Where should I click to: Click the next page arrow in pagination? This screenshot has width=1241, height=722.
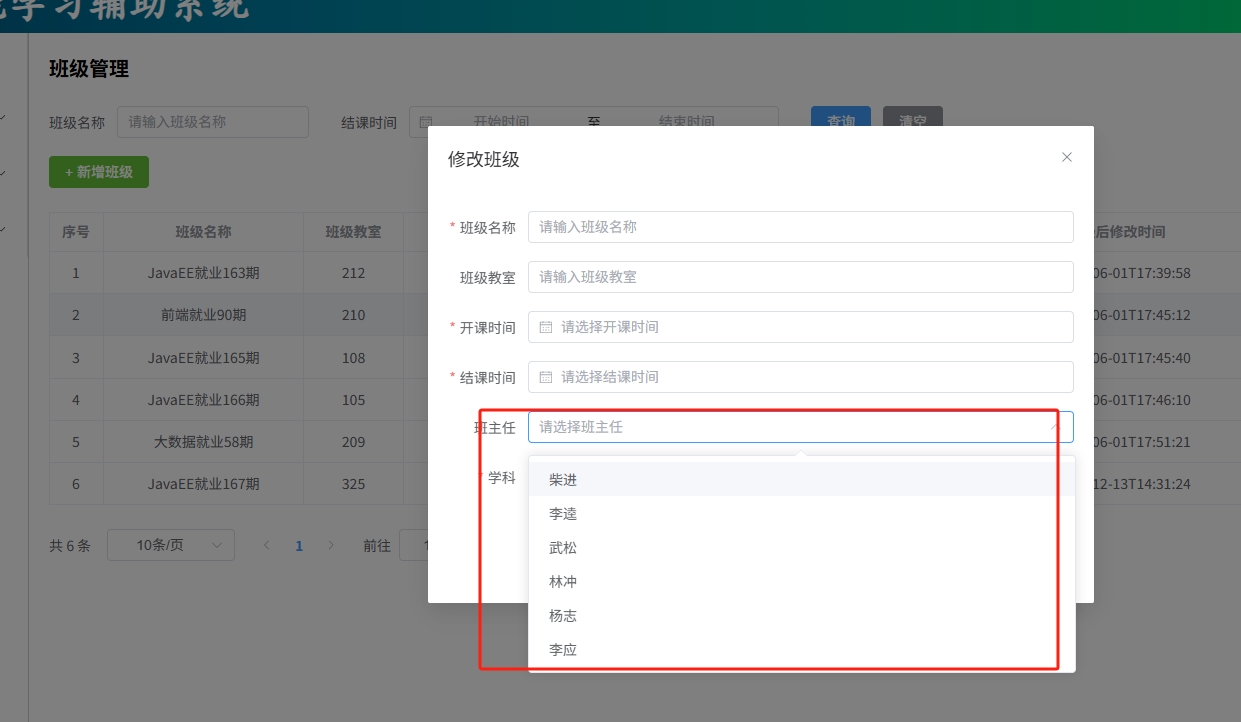pyautogui.click(x=331, y=545)
